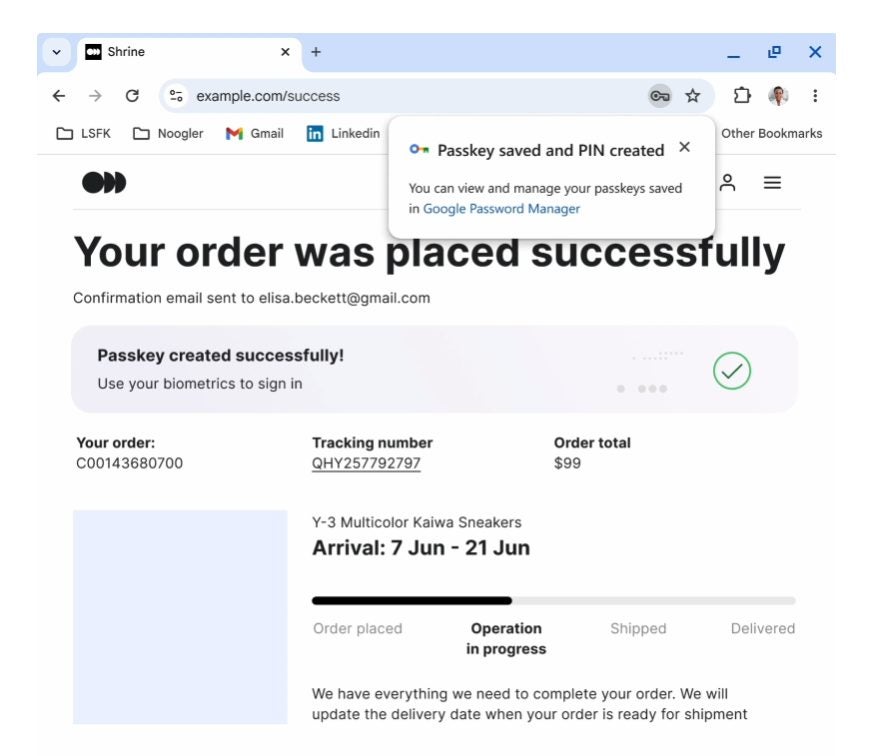
Task: Open a new tab with plus button
Action: pyautogui.click(x=316, y=52)
